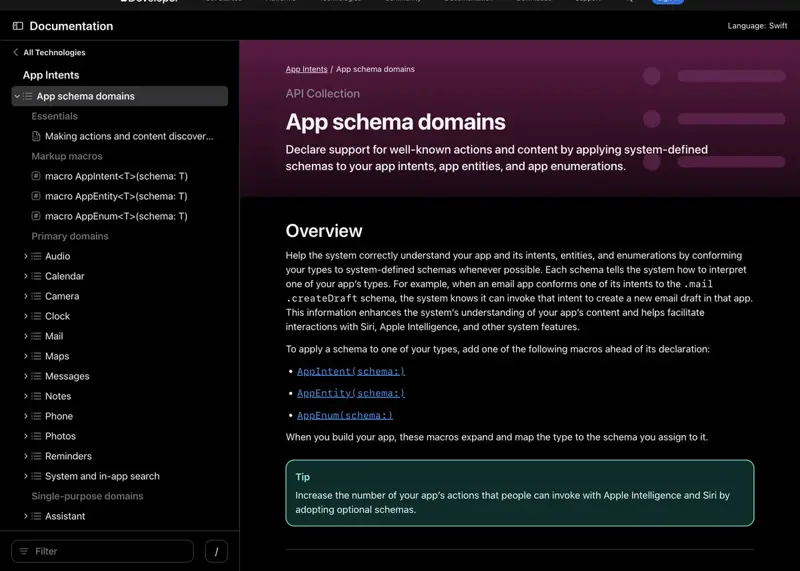Image resolution: width=800 pixels, height=571 pixels.
Task: Expand the Audio domain chevron
Action: coord(26,256)
